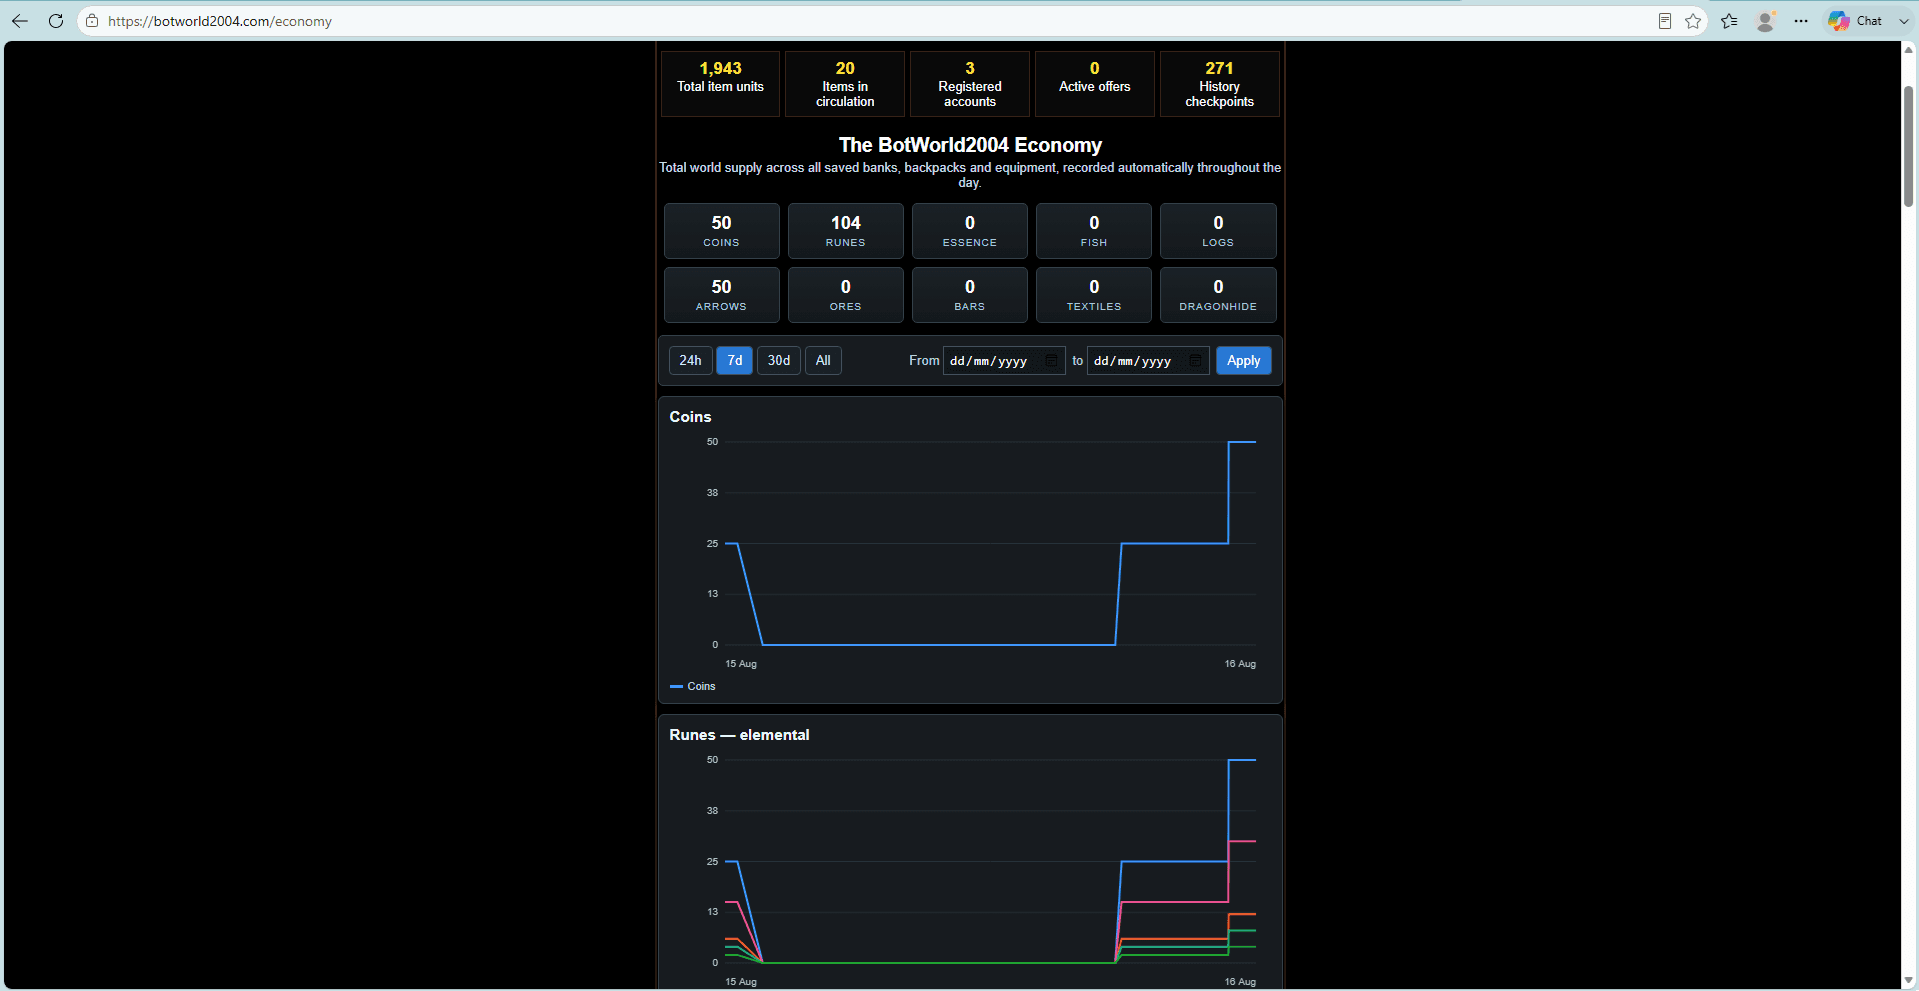Select the 7d time range
1919x991 pixels.
tap(735, 361)
